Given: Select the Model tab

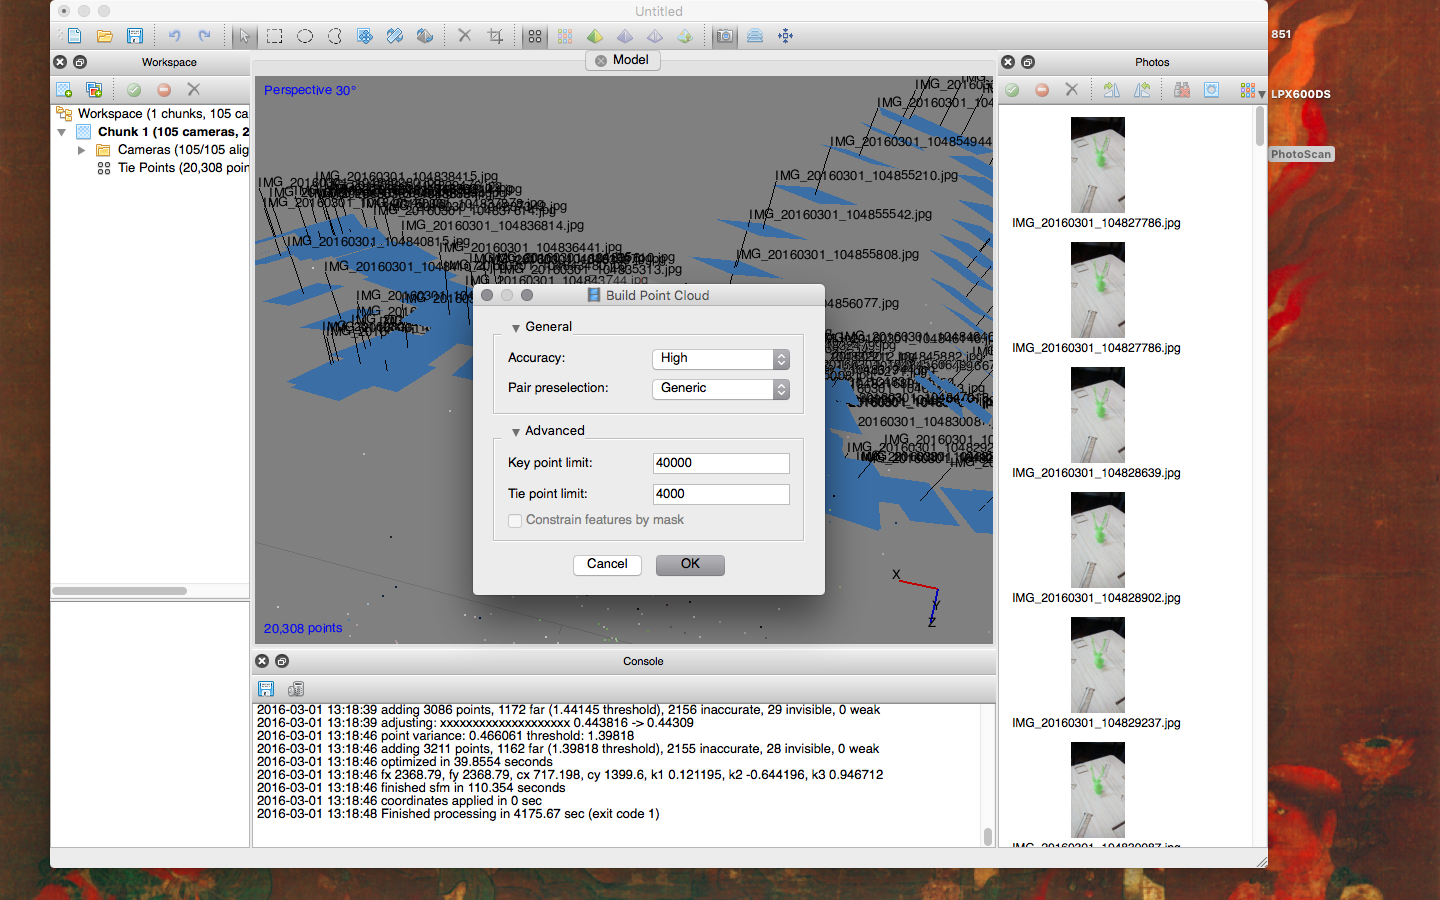Looking at the screenshot, I should coord(622,60).
